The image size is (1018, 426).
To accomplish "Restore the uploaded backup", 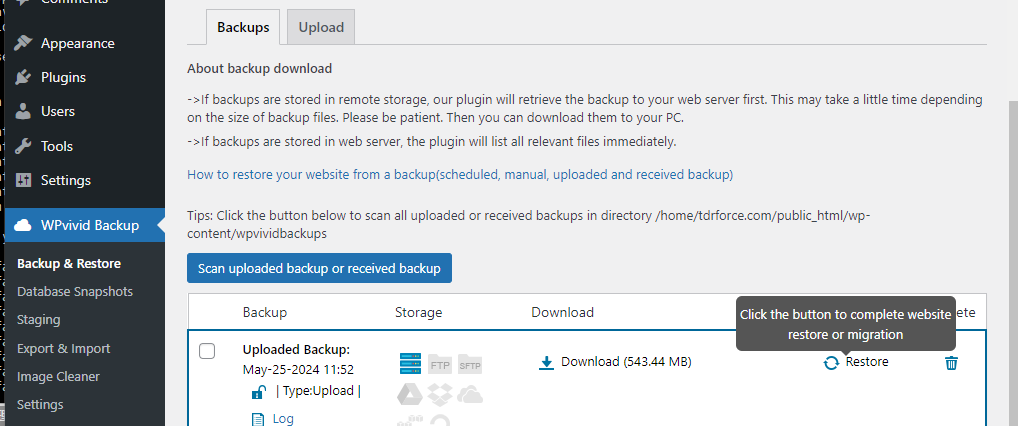I will pos(856,362).
